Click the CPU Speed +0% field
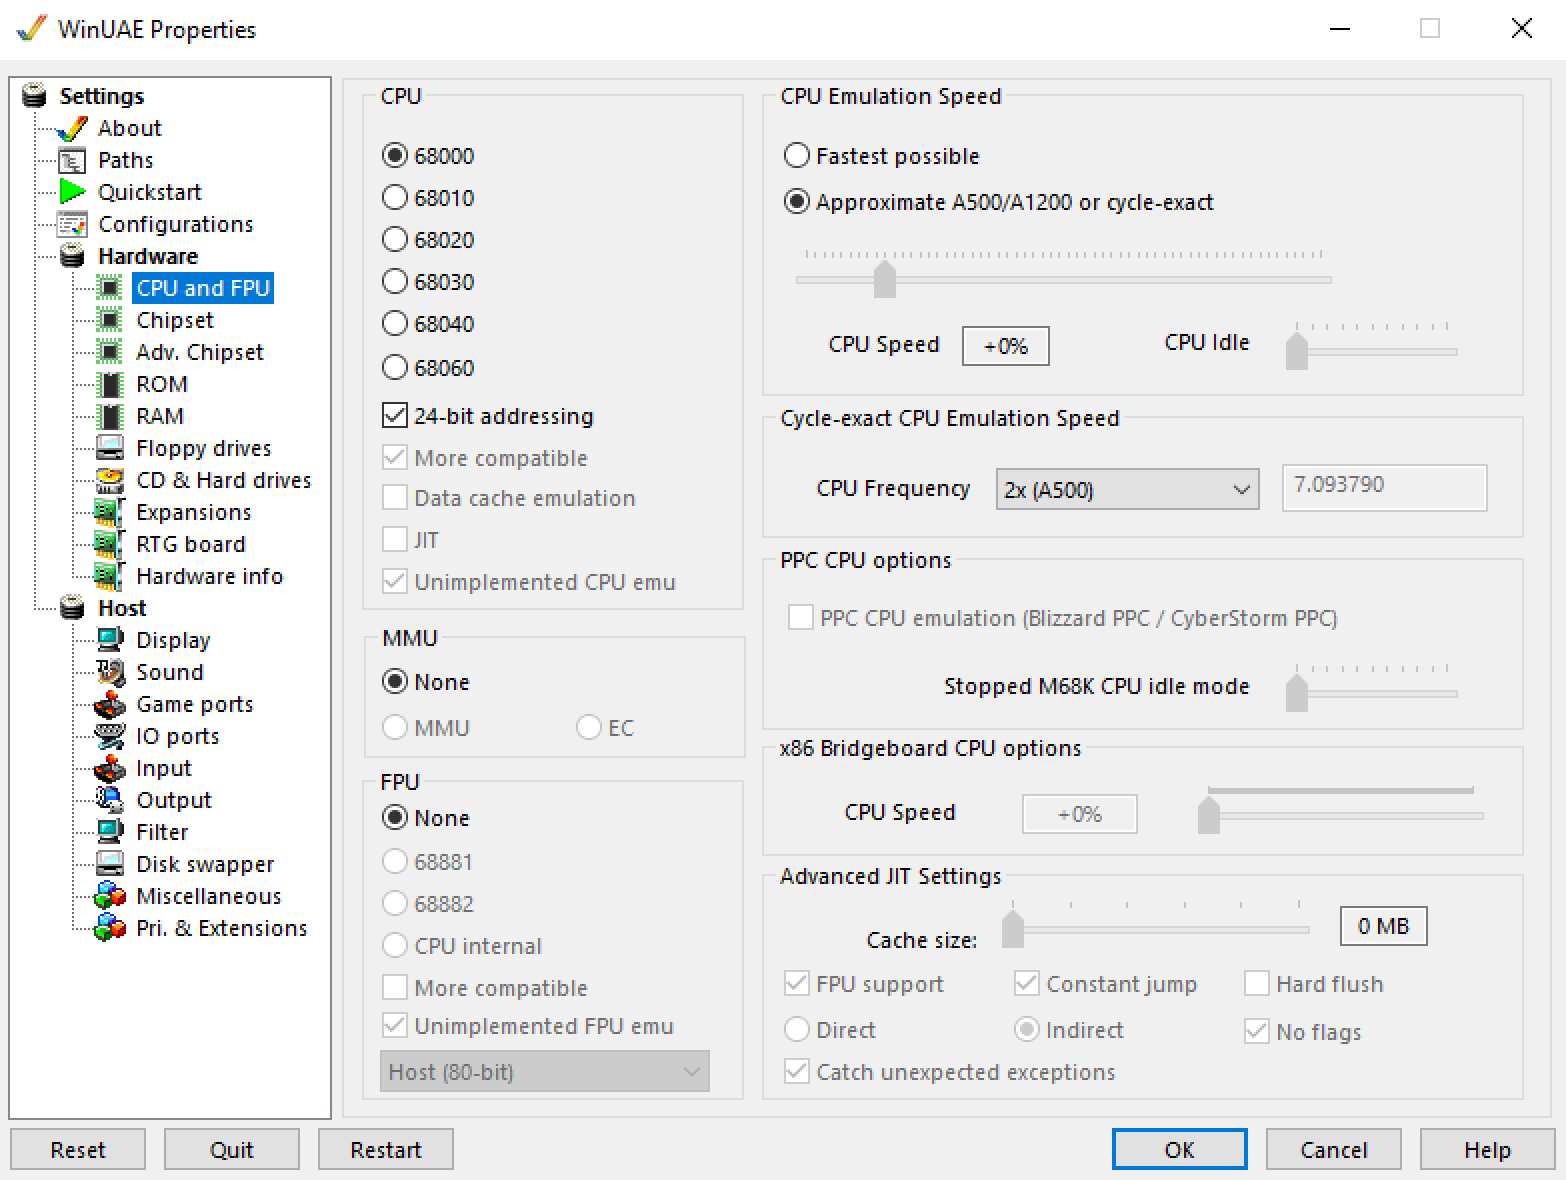 click(1006, 346)
